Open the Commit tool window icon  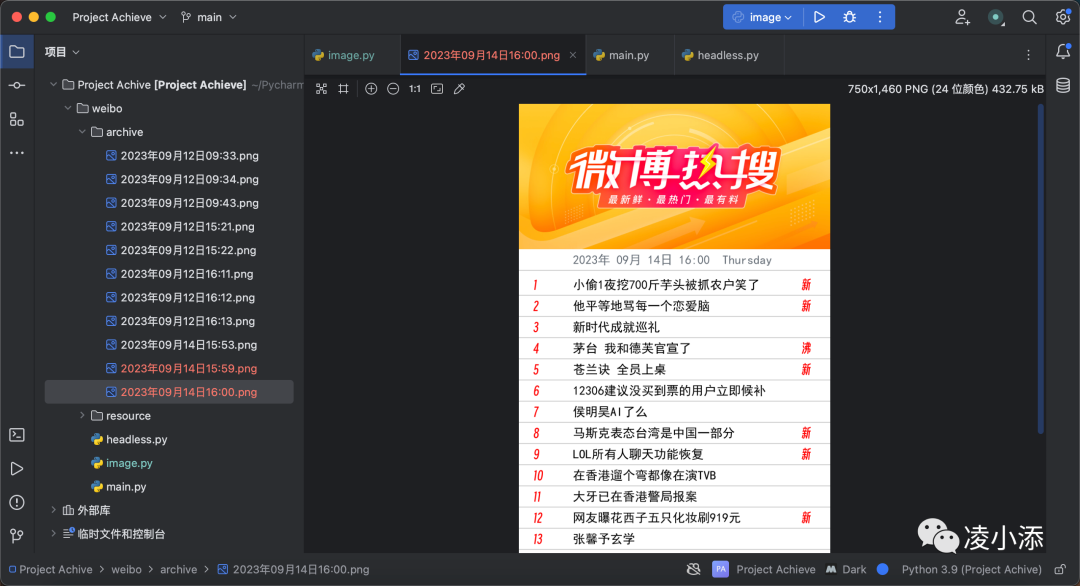[17, 85]
